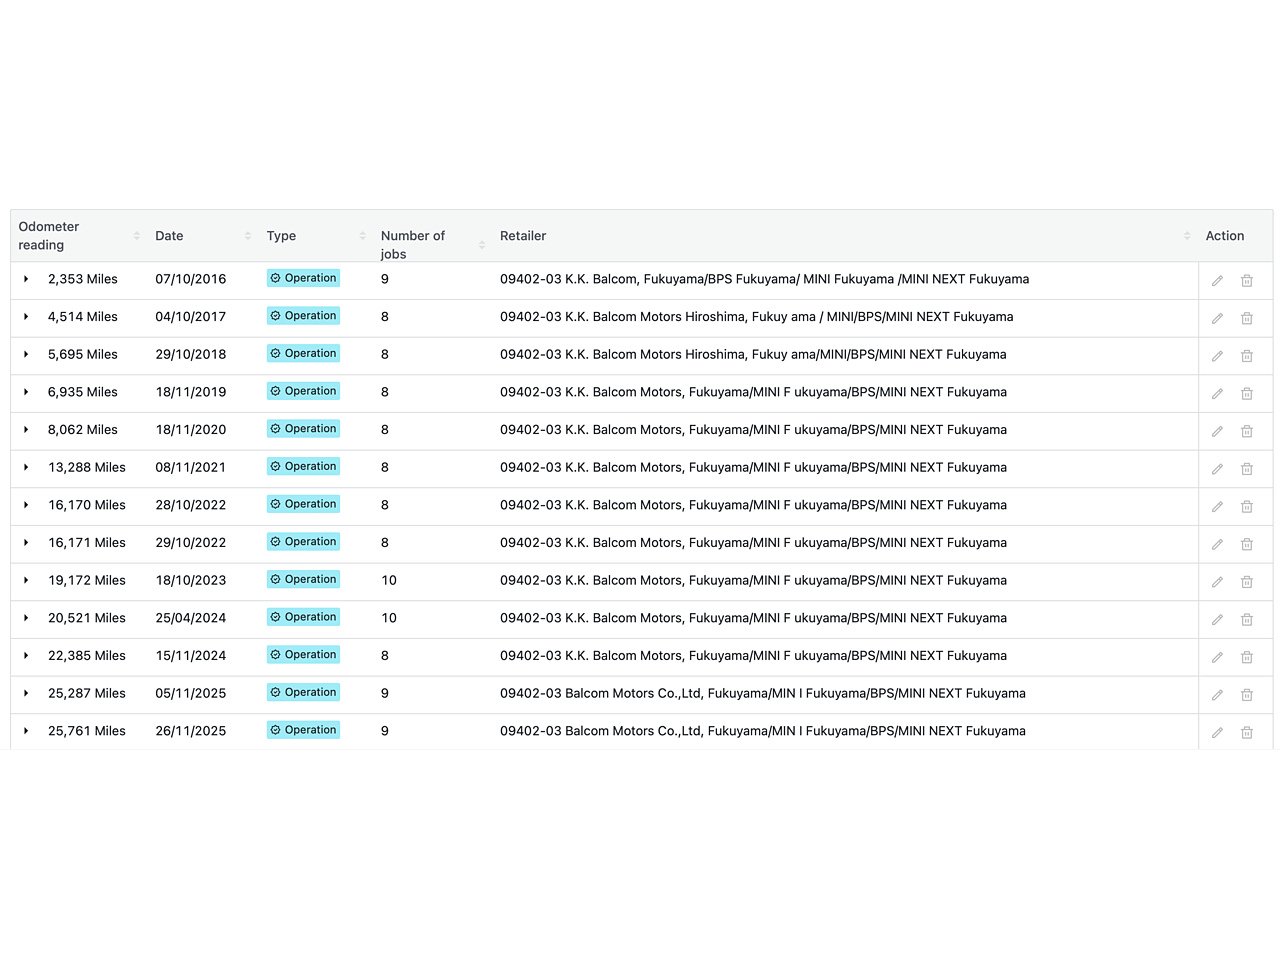Select date cell 08/11/2021
The image size is (1280, 960).
coord(190,467)
